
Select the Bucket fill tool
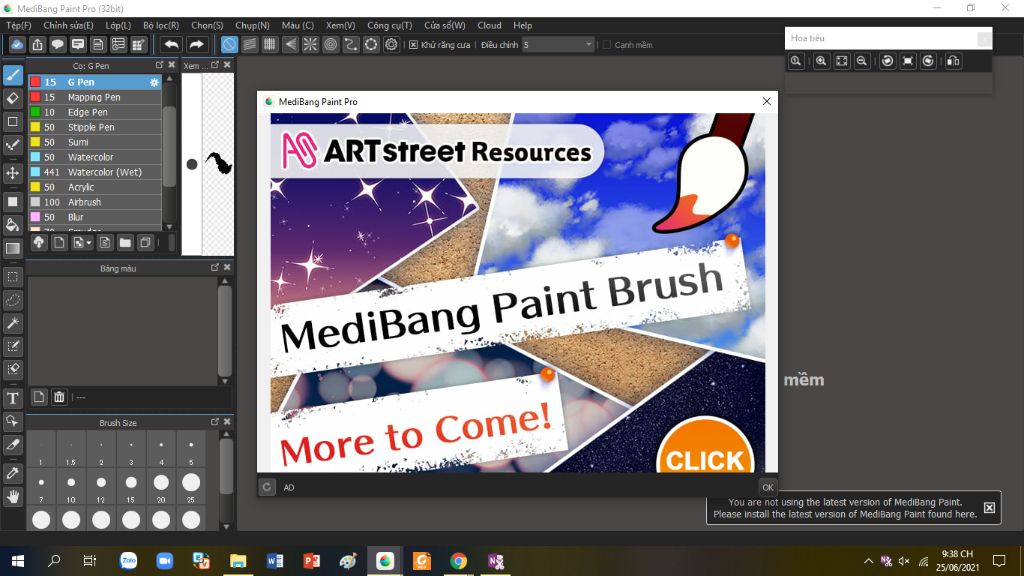(x=12, y=225)
